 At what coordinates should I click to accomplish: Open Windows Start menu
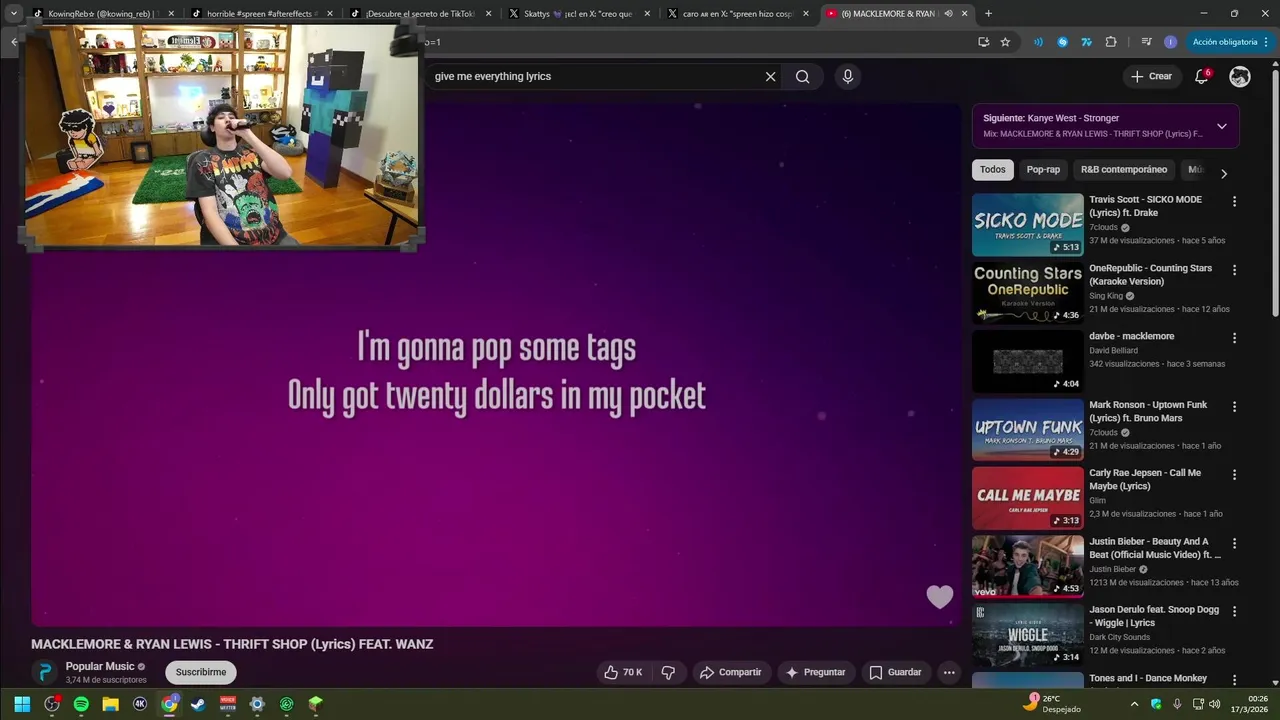tap(22, 704)
